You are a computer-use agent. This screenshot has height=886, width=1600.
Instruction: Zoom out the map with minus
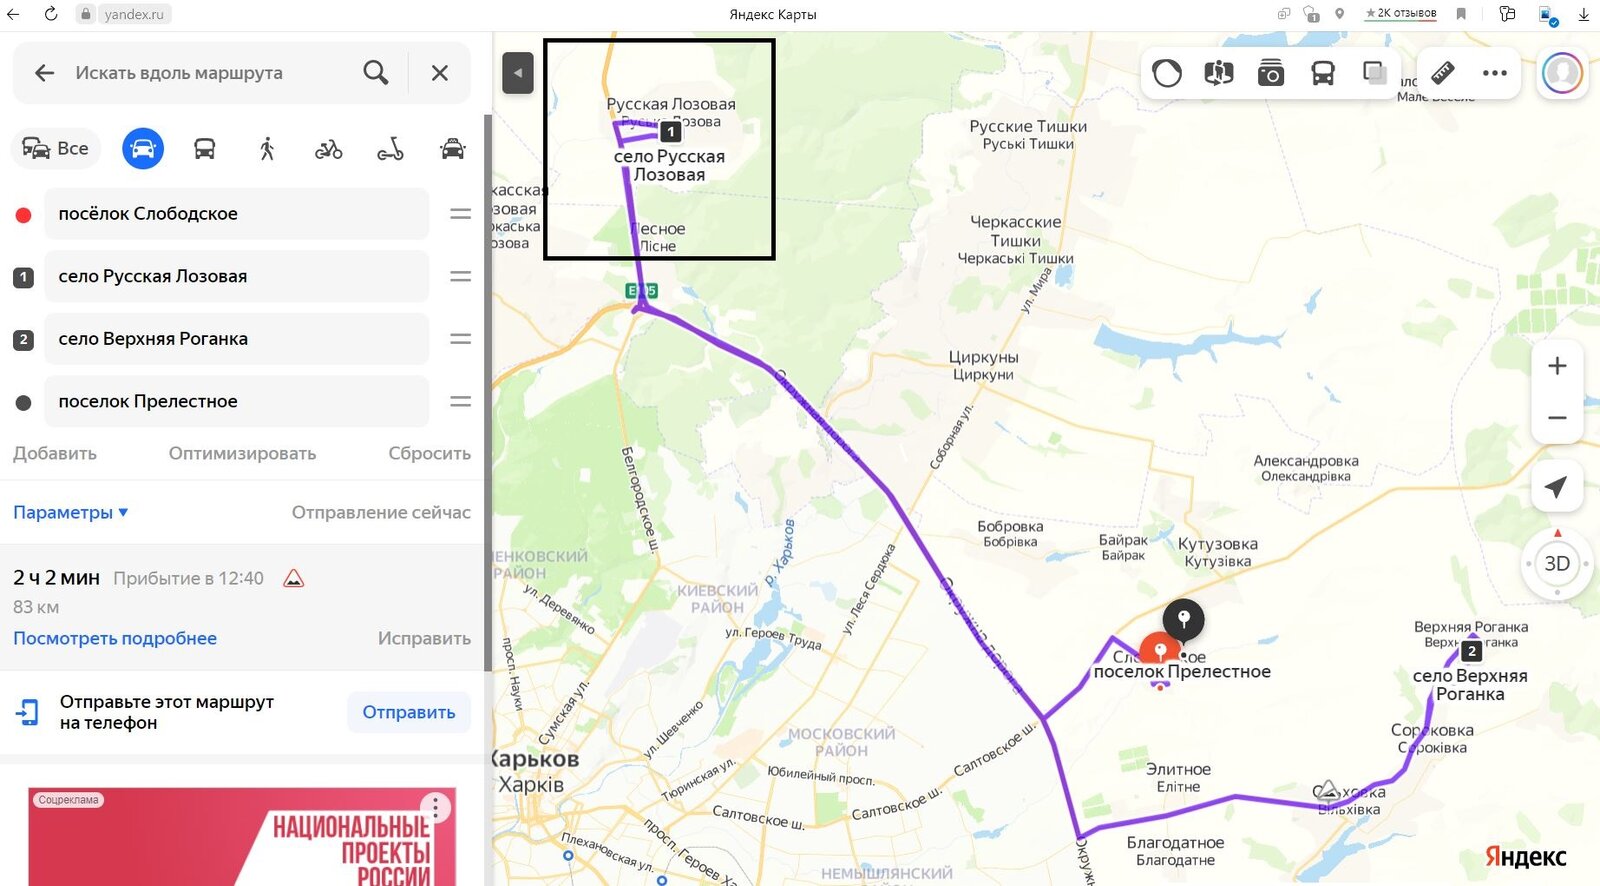pos(1557,418)
